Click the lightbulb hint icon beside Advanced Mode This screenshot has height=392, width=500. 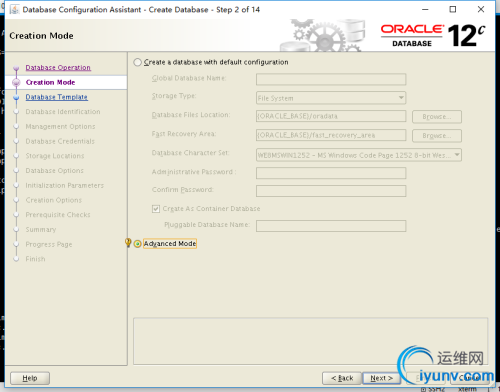pos(128,242)
